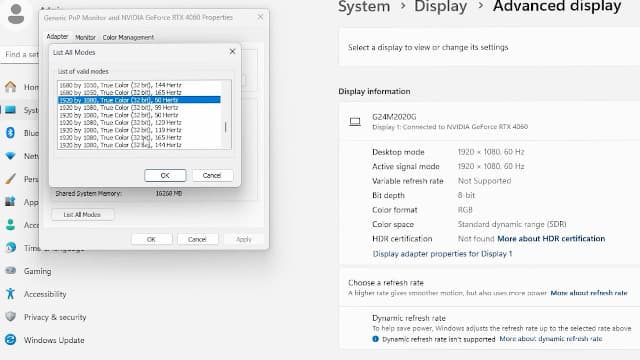Close the List All Modes dialog
This screenshot has width=640, height=360.
[x=232, y=51]
